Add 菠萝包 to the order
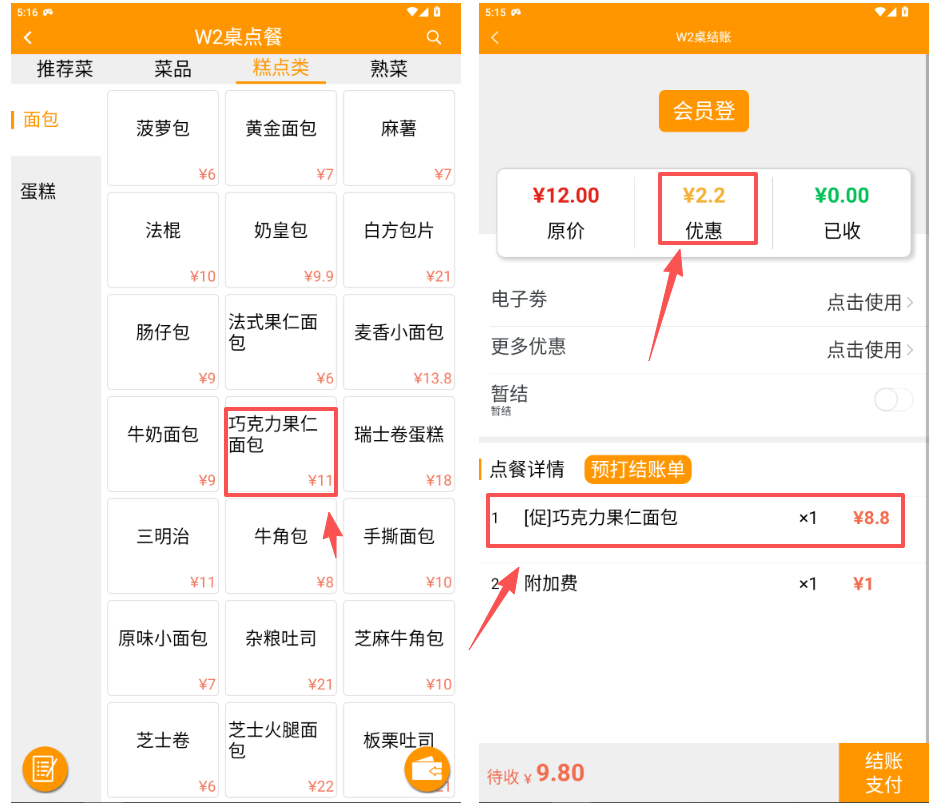Screen dimensions: 942x807 tap(163, 138)
